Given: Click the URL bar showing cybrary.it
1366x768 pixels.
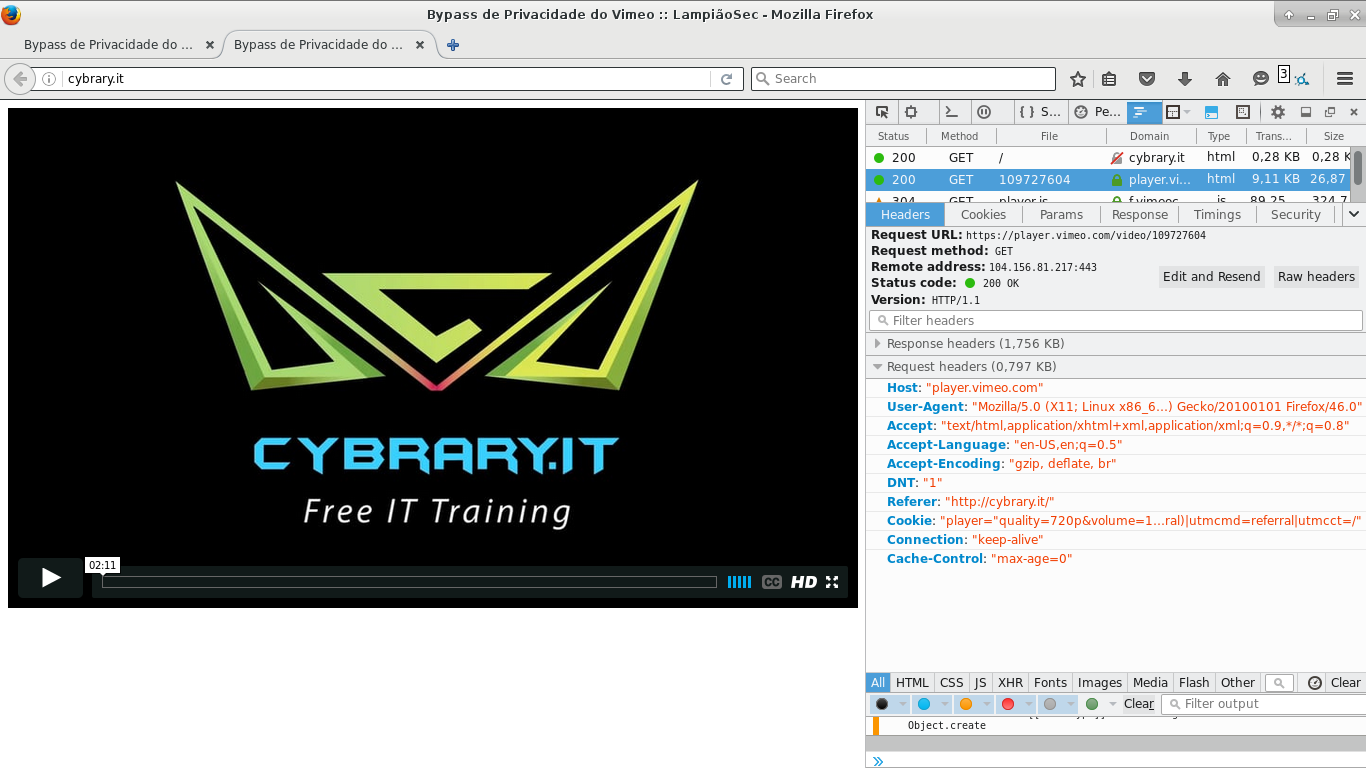Looking at the screenshot, I should click(x=386, y=79).
